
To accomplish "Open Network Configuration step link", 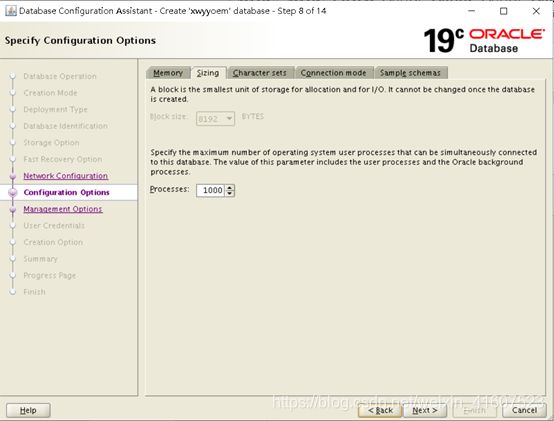I will [66, 176].
